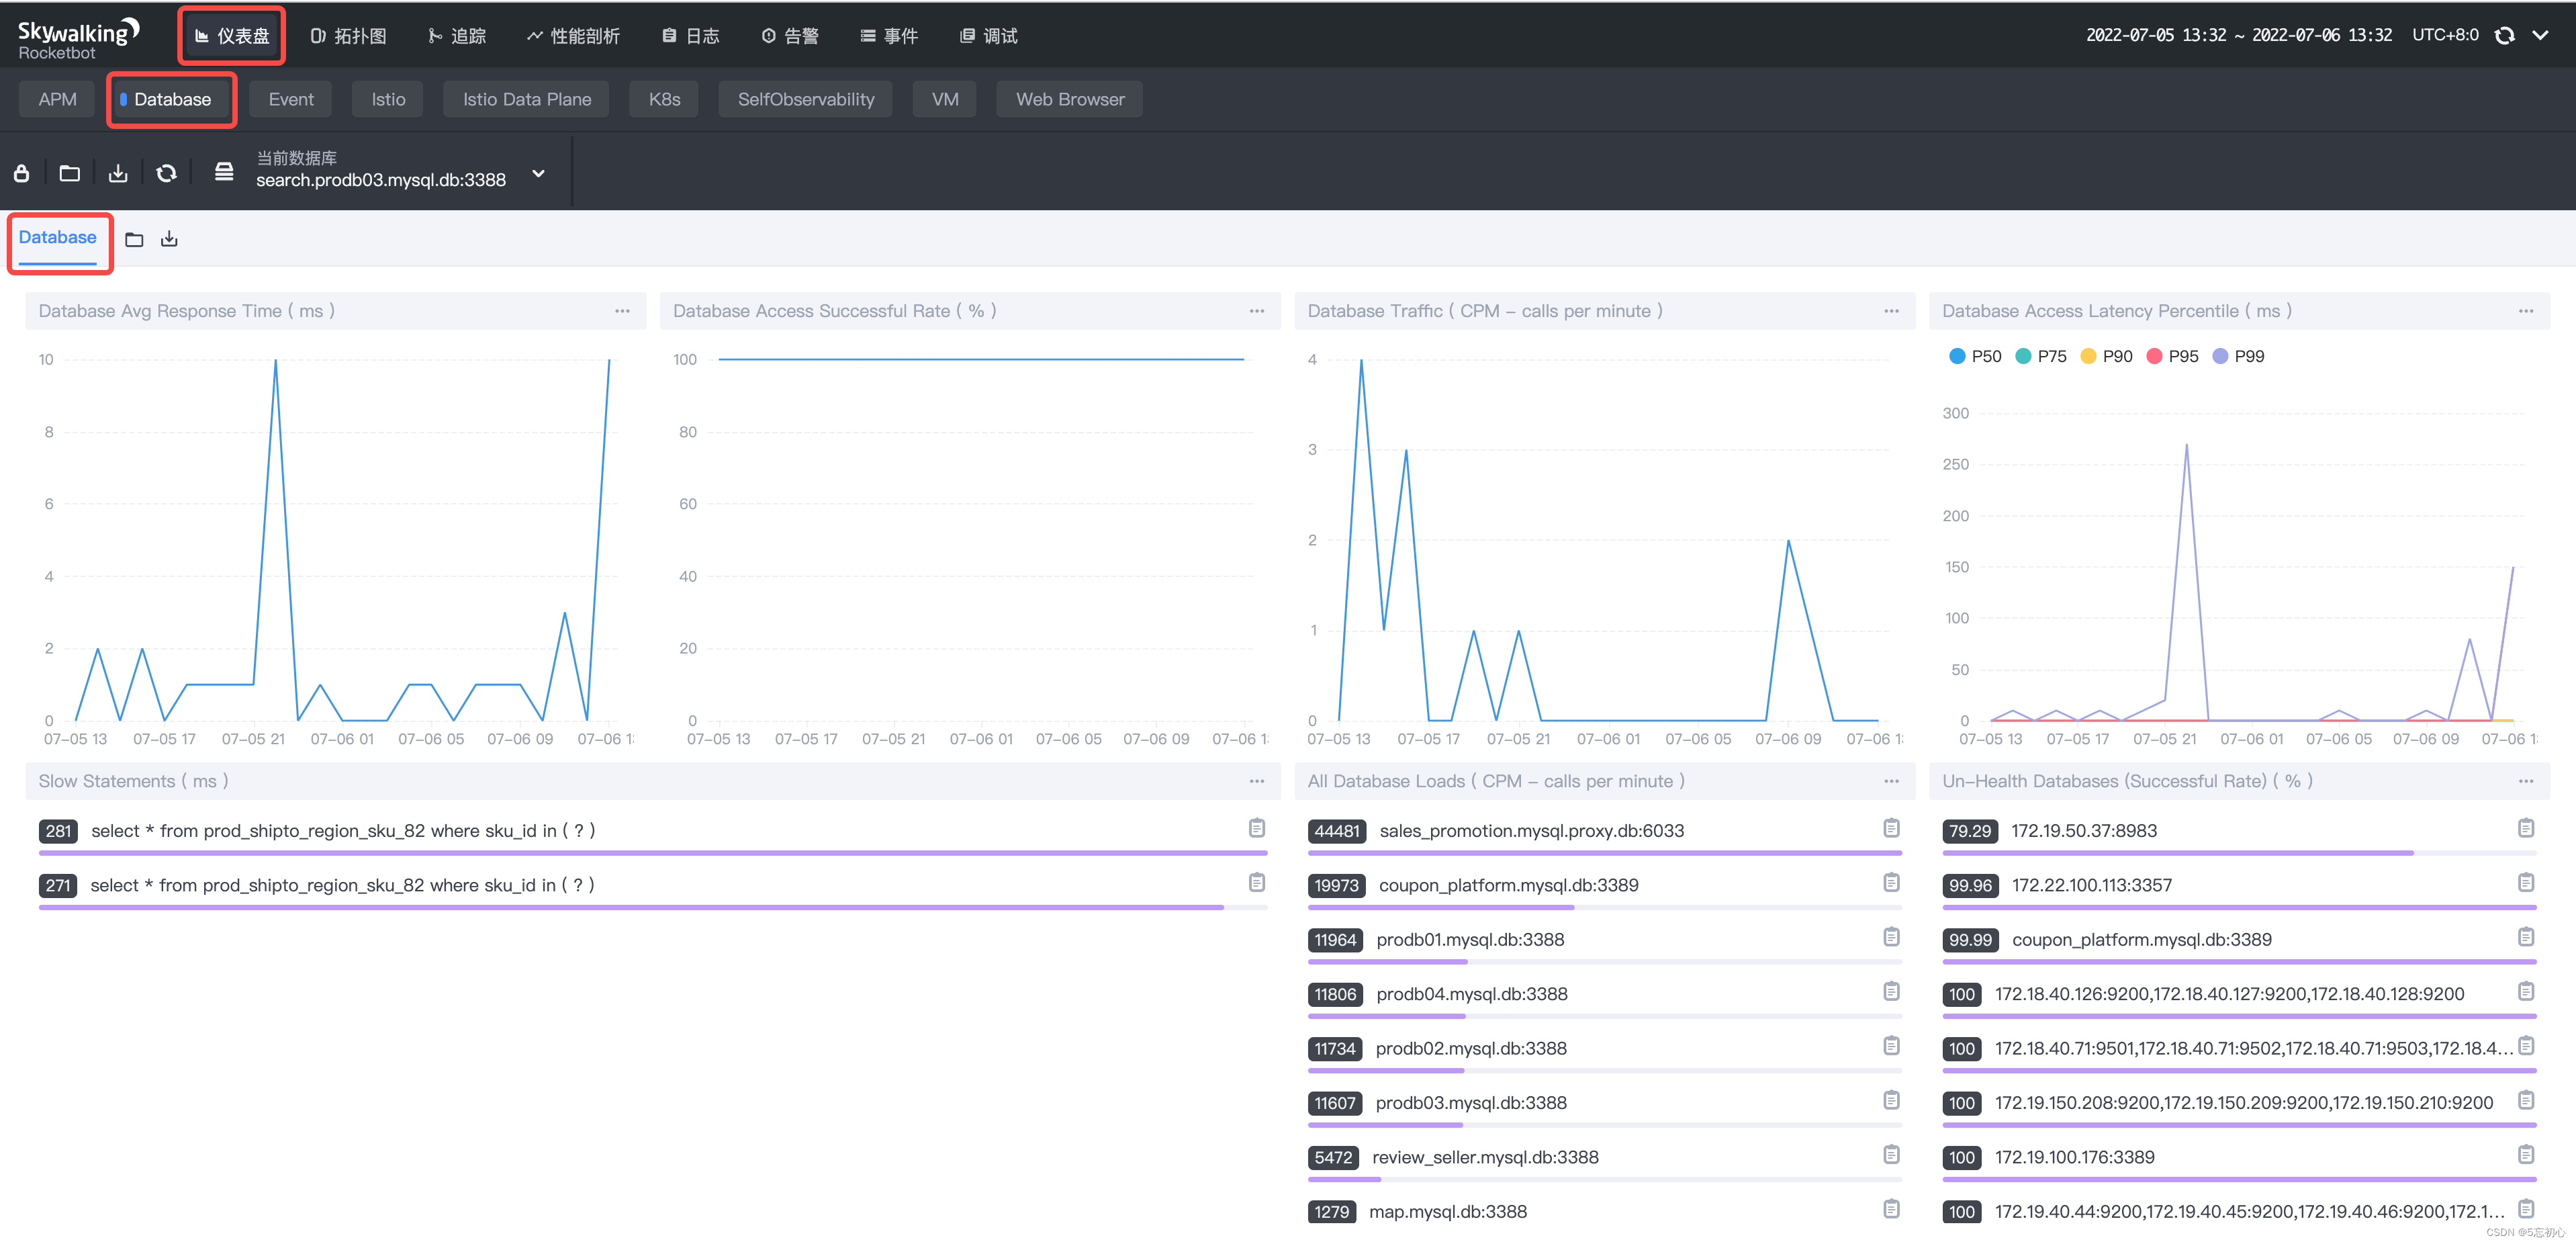Open options for Database Access Successful Rate chart
The height and width of the screenshot is (1244, 2576).
1256,311
